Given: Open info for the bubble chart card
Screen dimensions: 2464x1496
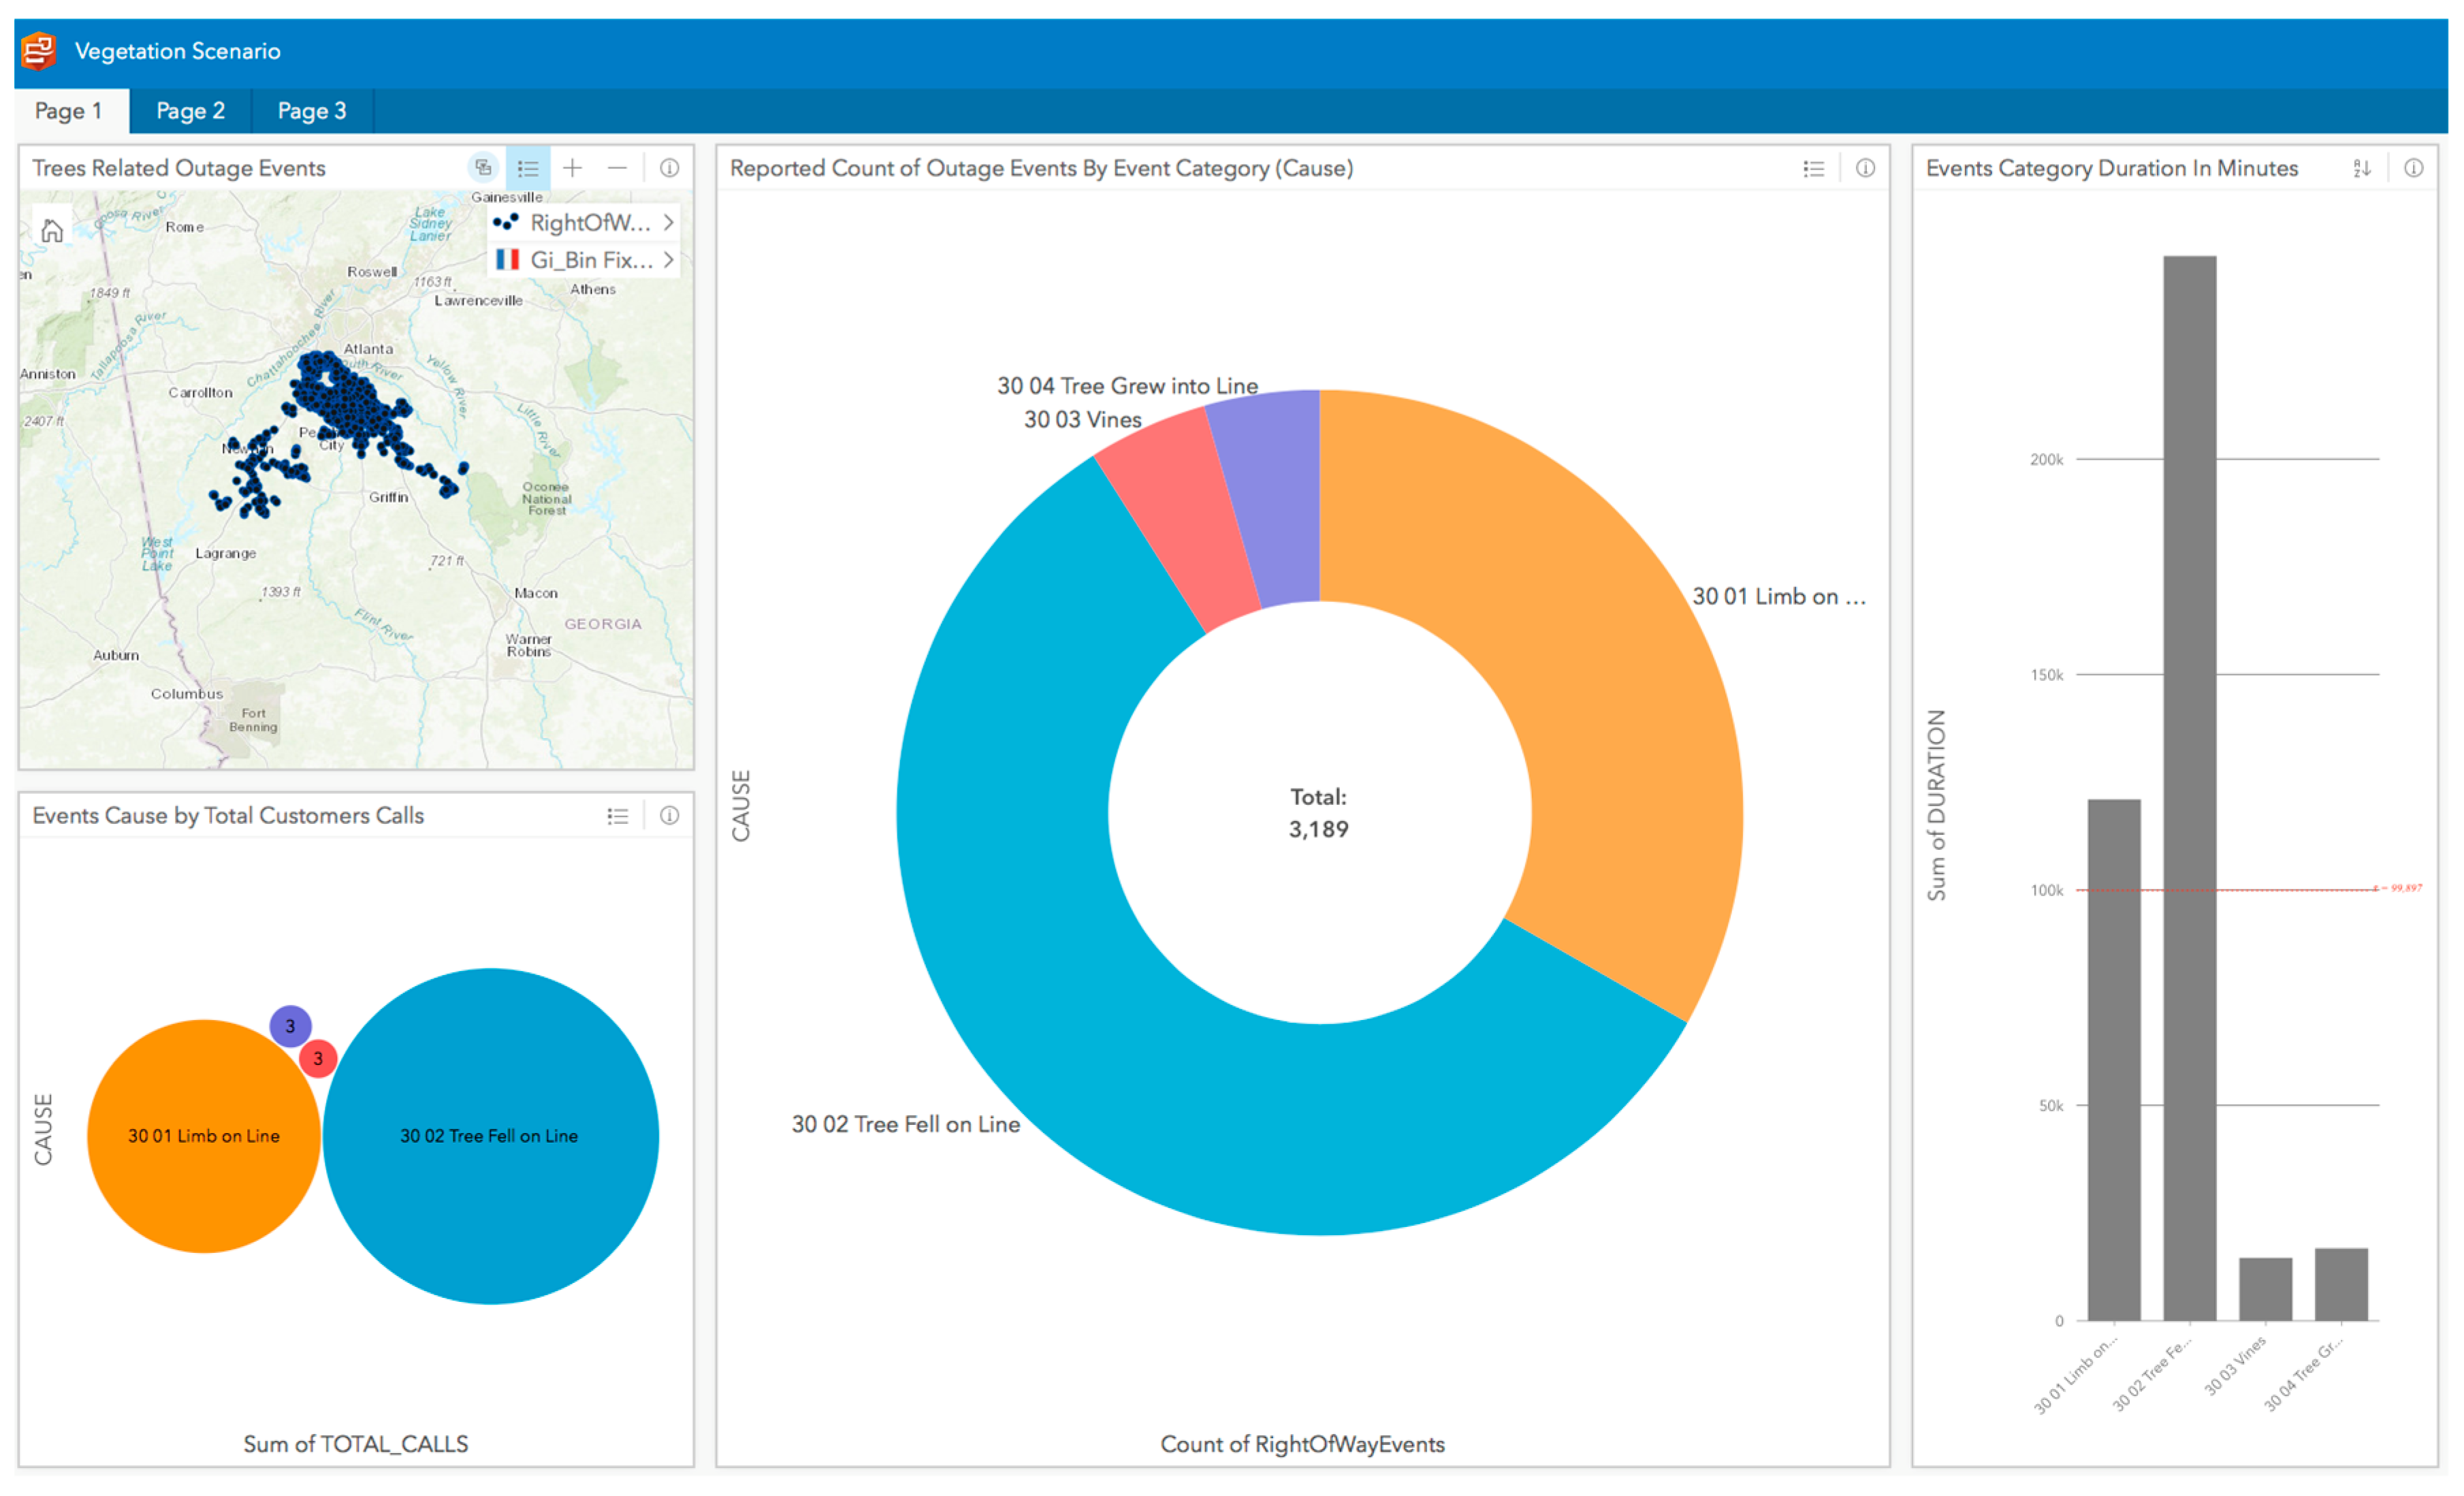Looking at the screenshot, I should tap(669, 816).
